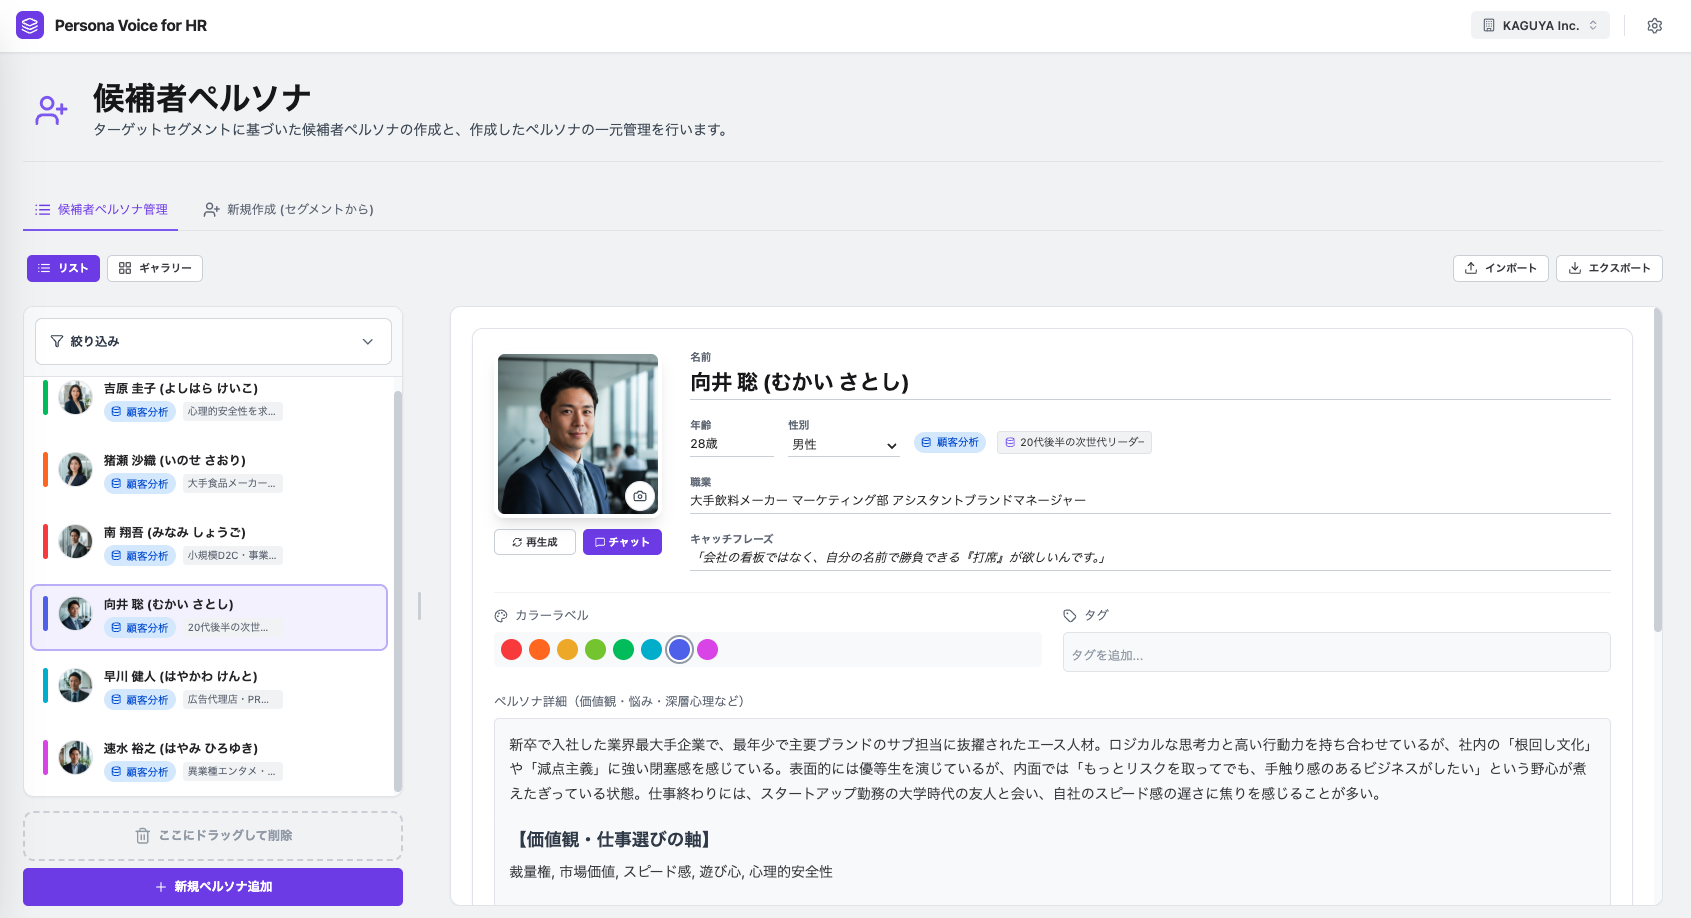Viewport: 1691px width, 918px height.
Task: Click the filter funnel icon in 絞り込み
Action: click(57, 341)
